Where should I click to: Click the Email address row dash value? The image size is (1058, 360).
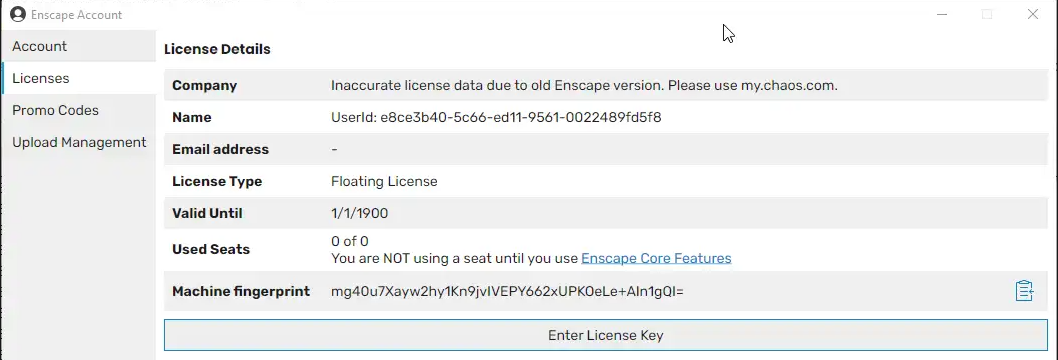click(335, 149)
